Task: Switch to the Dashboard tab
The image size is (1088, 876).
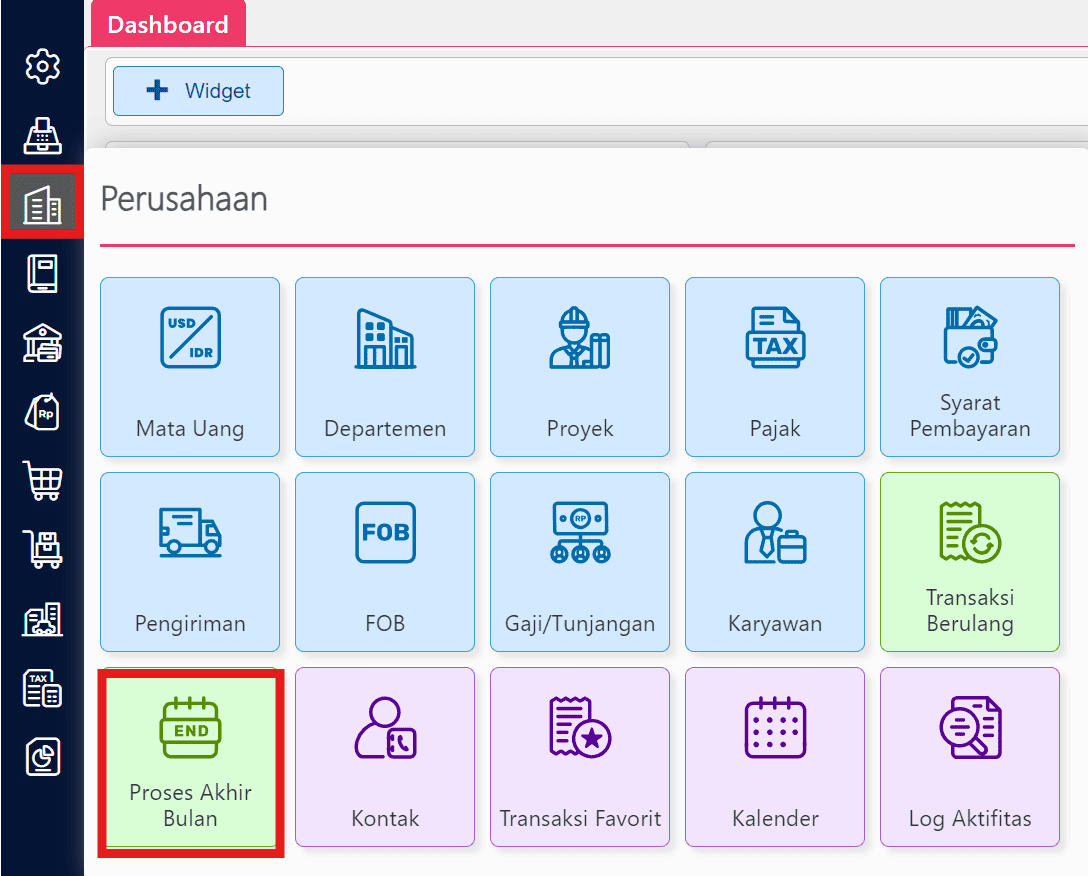Action: (168, 22)
